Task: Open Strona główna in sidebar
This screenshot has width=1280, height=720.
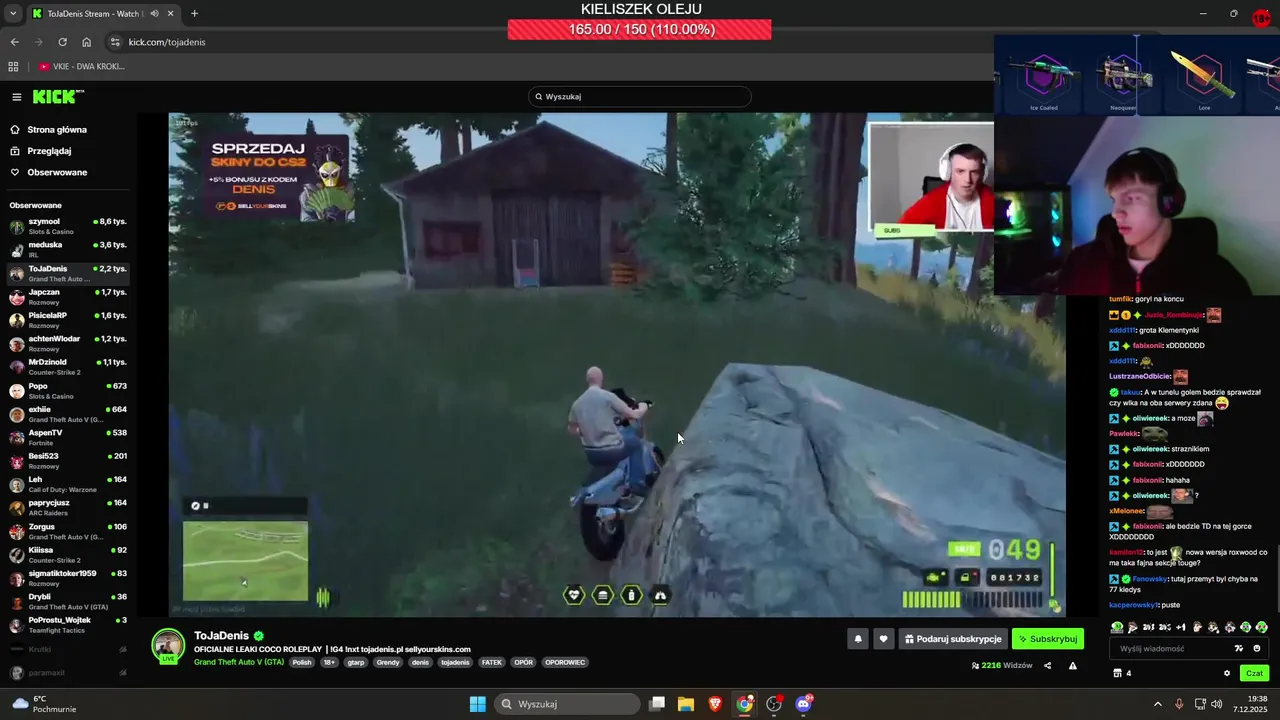Action: point(57,130)
